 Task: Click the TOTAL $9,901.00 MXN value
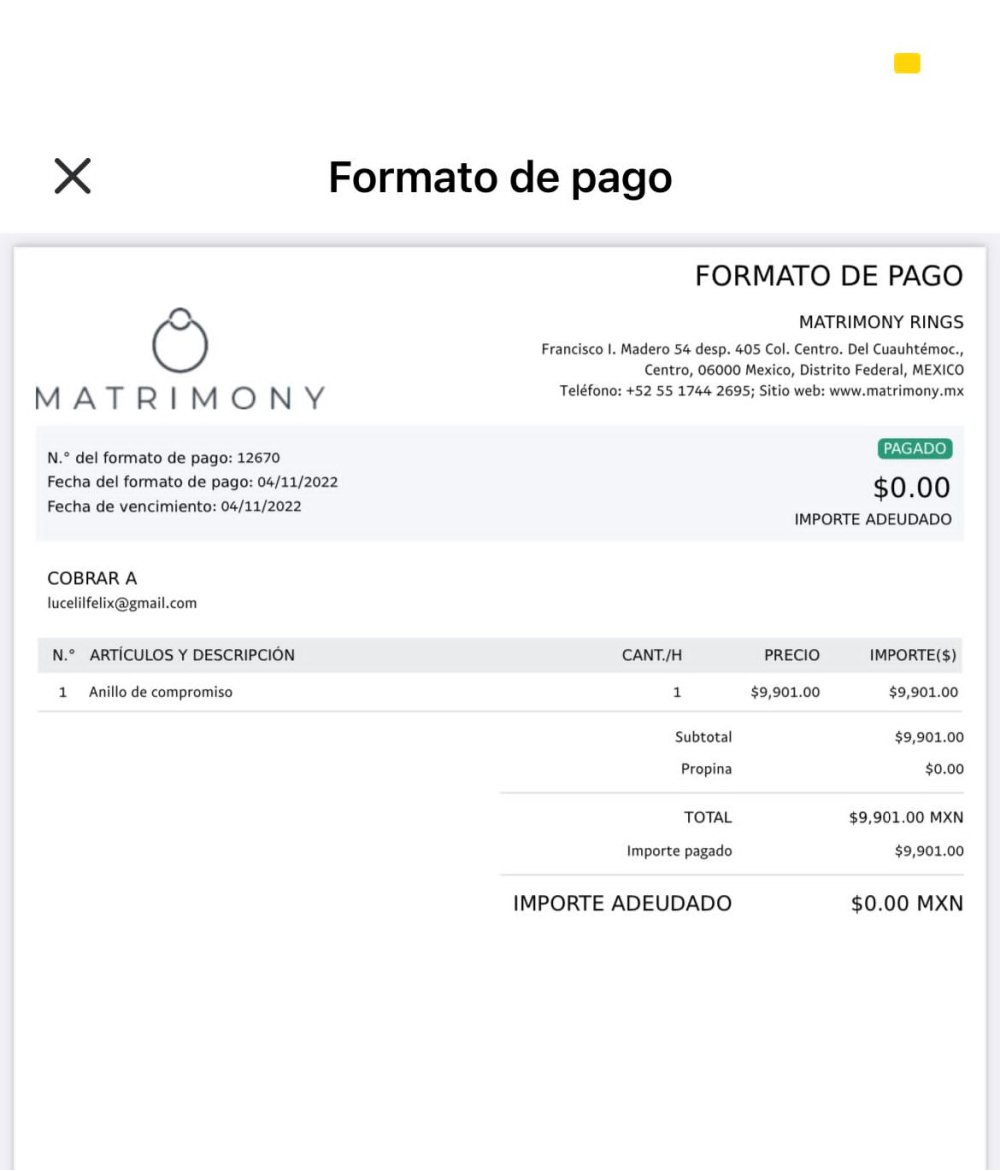point(906,817)
